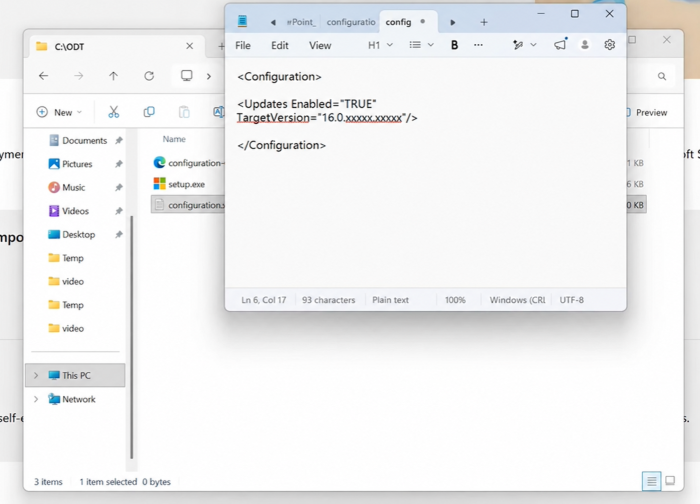This screenshot has width=700, height=504.
Task: Unpin Documents using its pin icon
Action: pos(119,141)
